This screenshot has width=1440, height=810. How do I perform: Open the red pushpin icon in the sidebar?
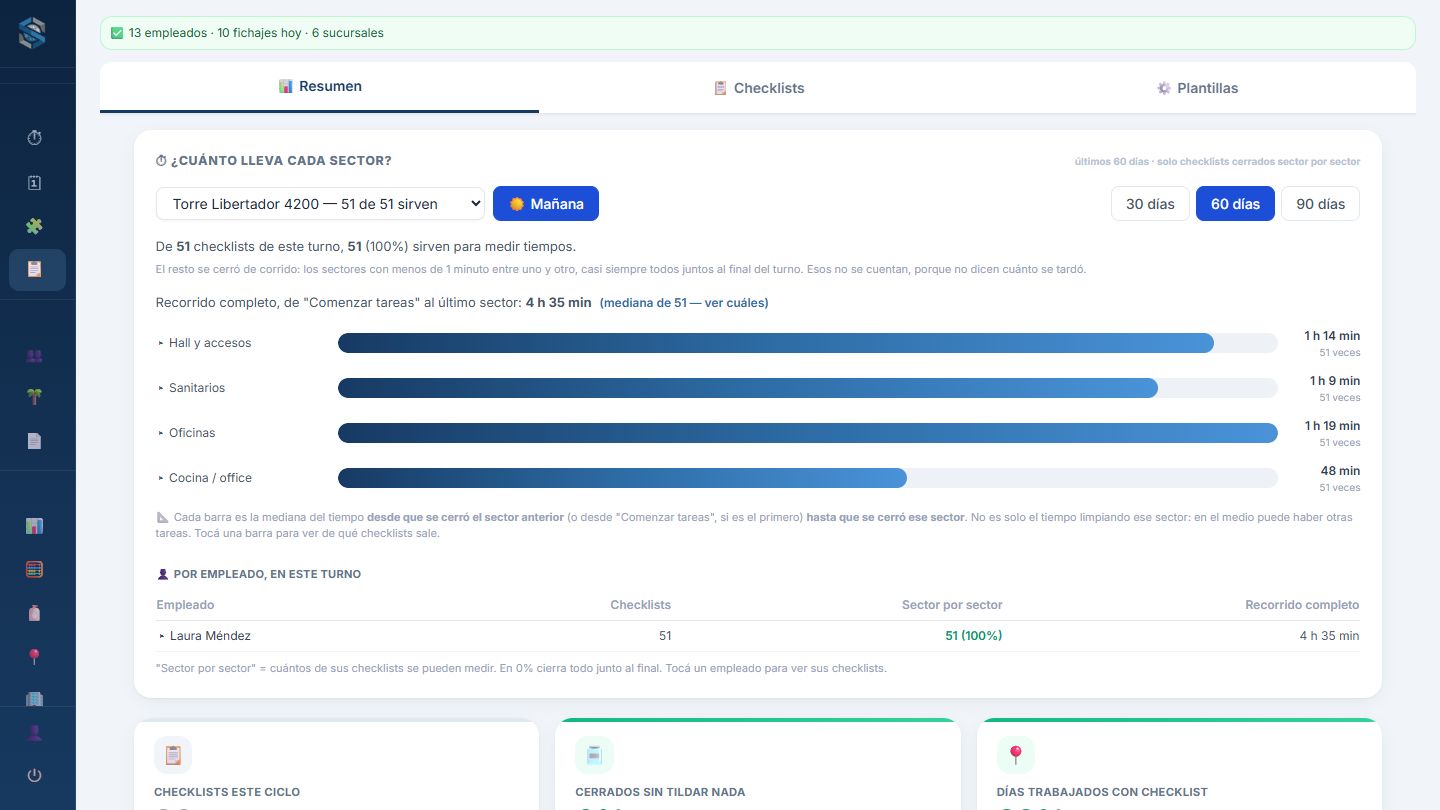[35, 656]
